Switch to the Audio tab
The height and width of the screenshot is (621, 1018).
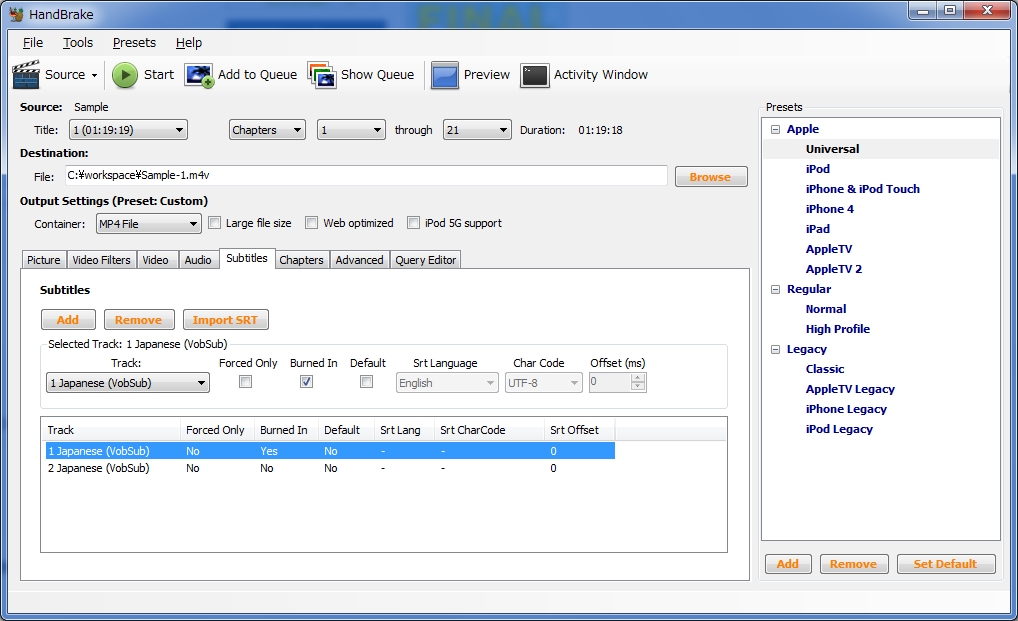click(198, 260)
